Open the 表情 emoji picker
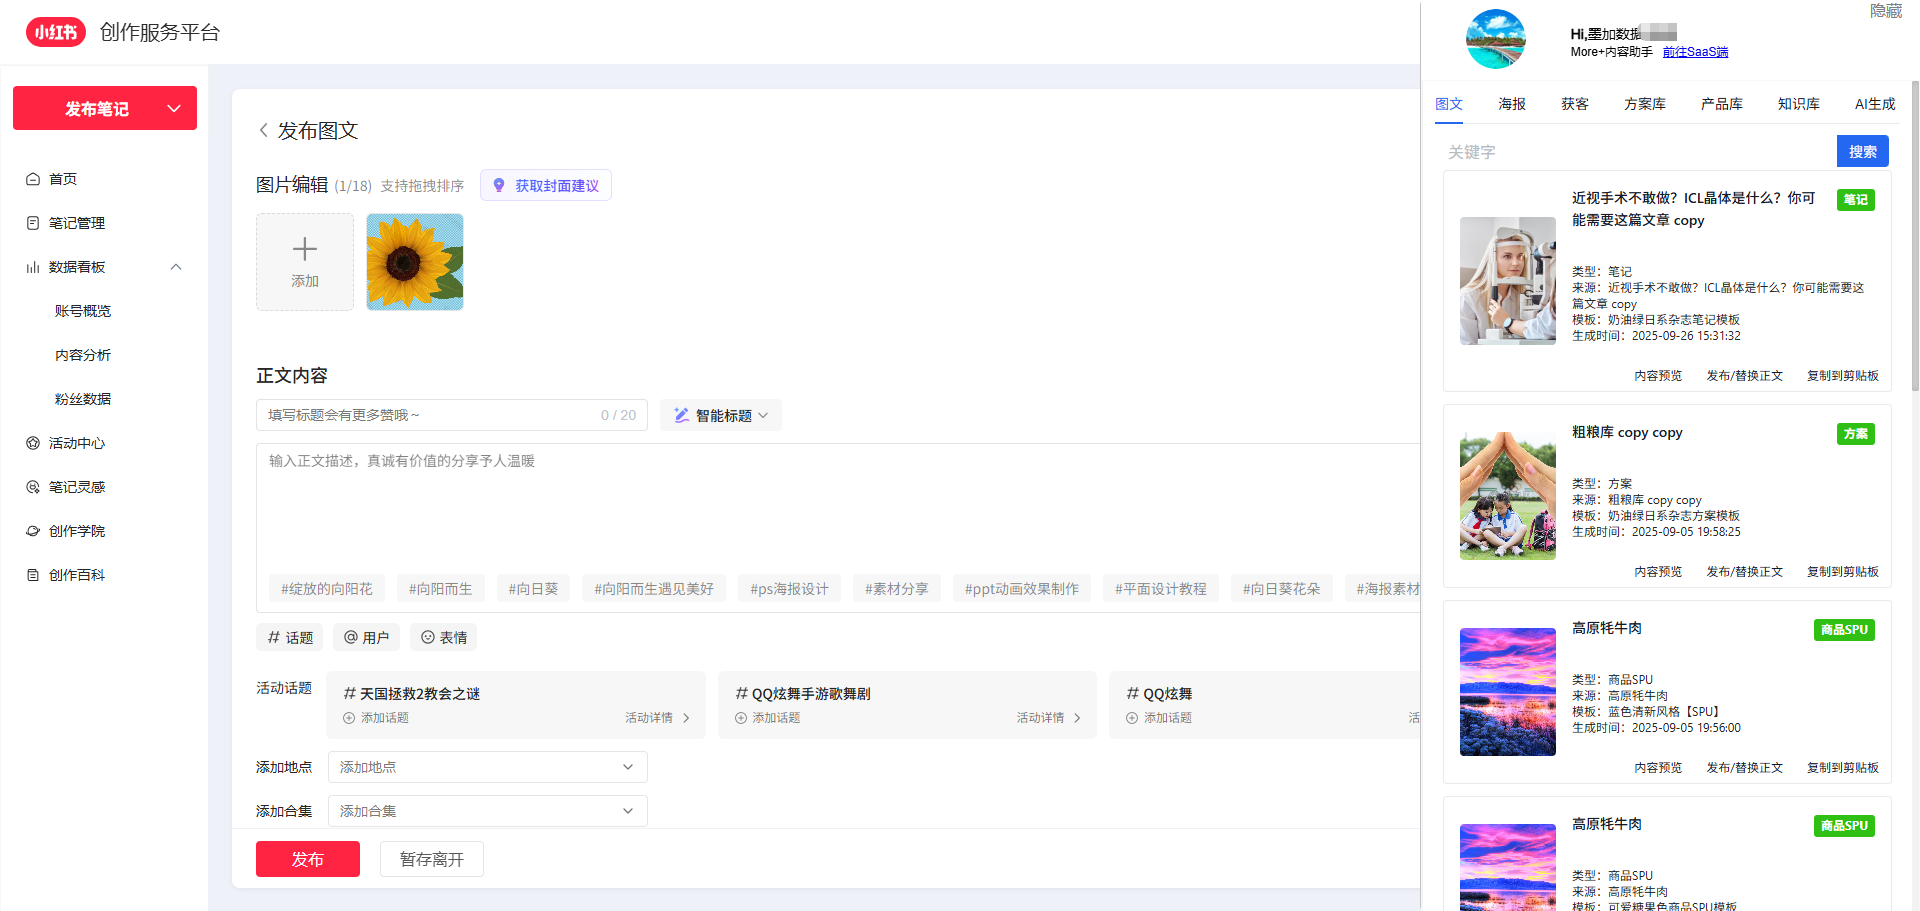Image resolution: width=1920 pixels, height=911 pixels. click(x=444, y=637)
